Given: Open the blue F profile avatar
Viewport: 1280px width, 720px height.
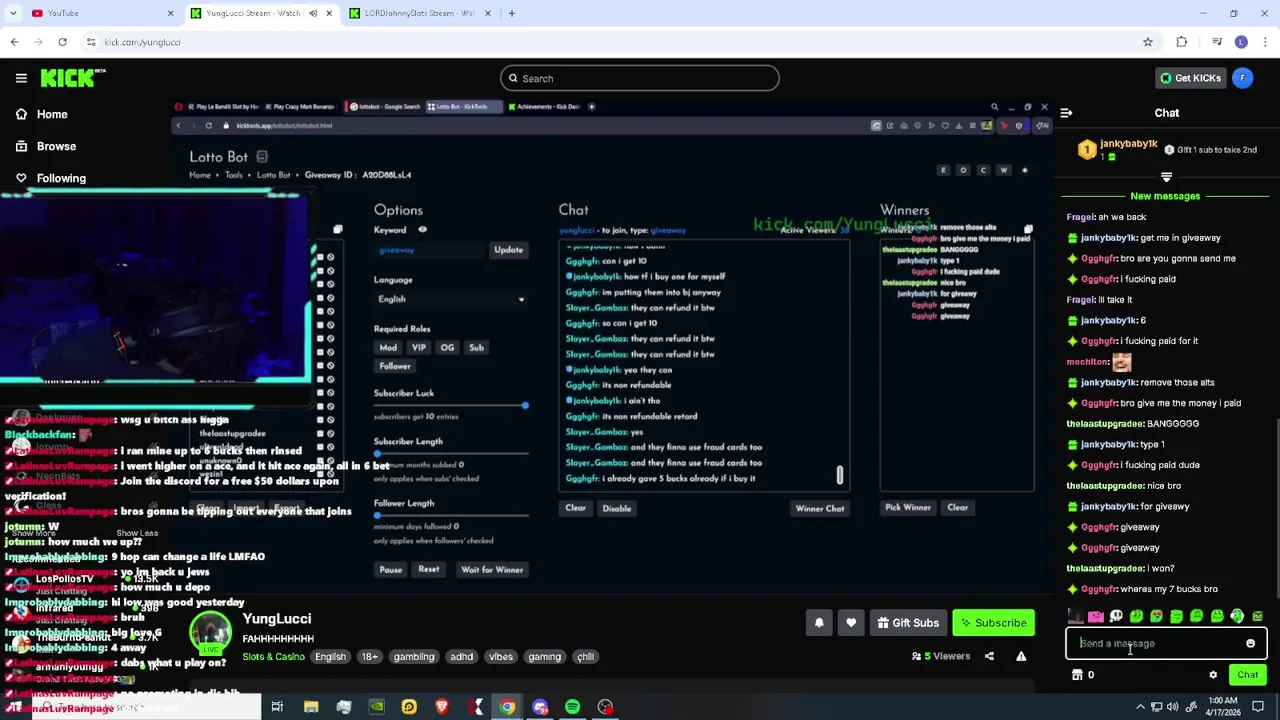Looking at the screenshot, I should (1242, 78).
